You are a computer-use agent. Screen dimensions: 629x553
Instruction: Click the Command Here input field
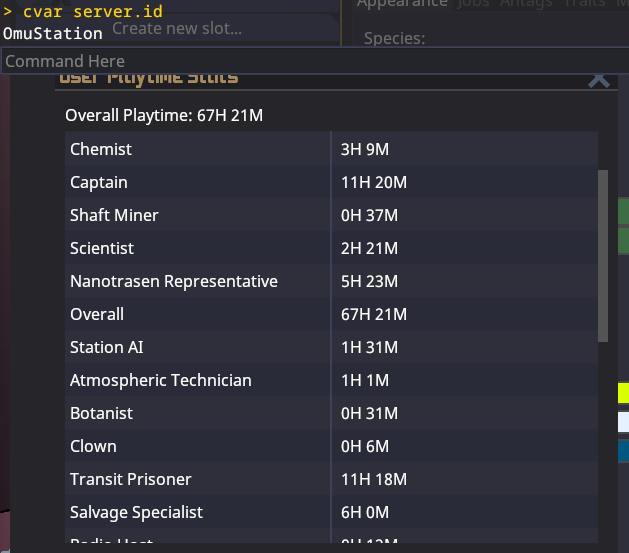pos(300,61)
